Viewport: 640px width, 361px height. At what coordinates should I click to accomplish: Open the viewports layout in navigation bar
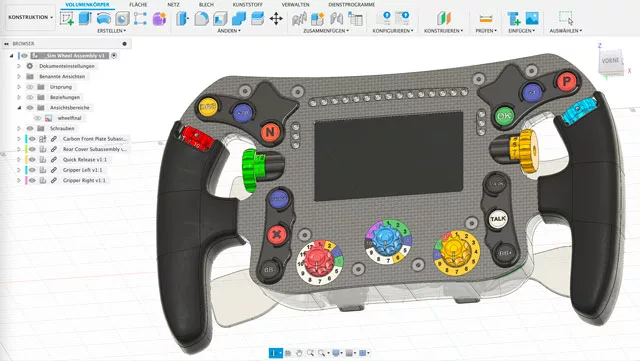click(x=364, y=353)
